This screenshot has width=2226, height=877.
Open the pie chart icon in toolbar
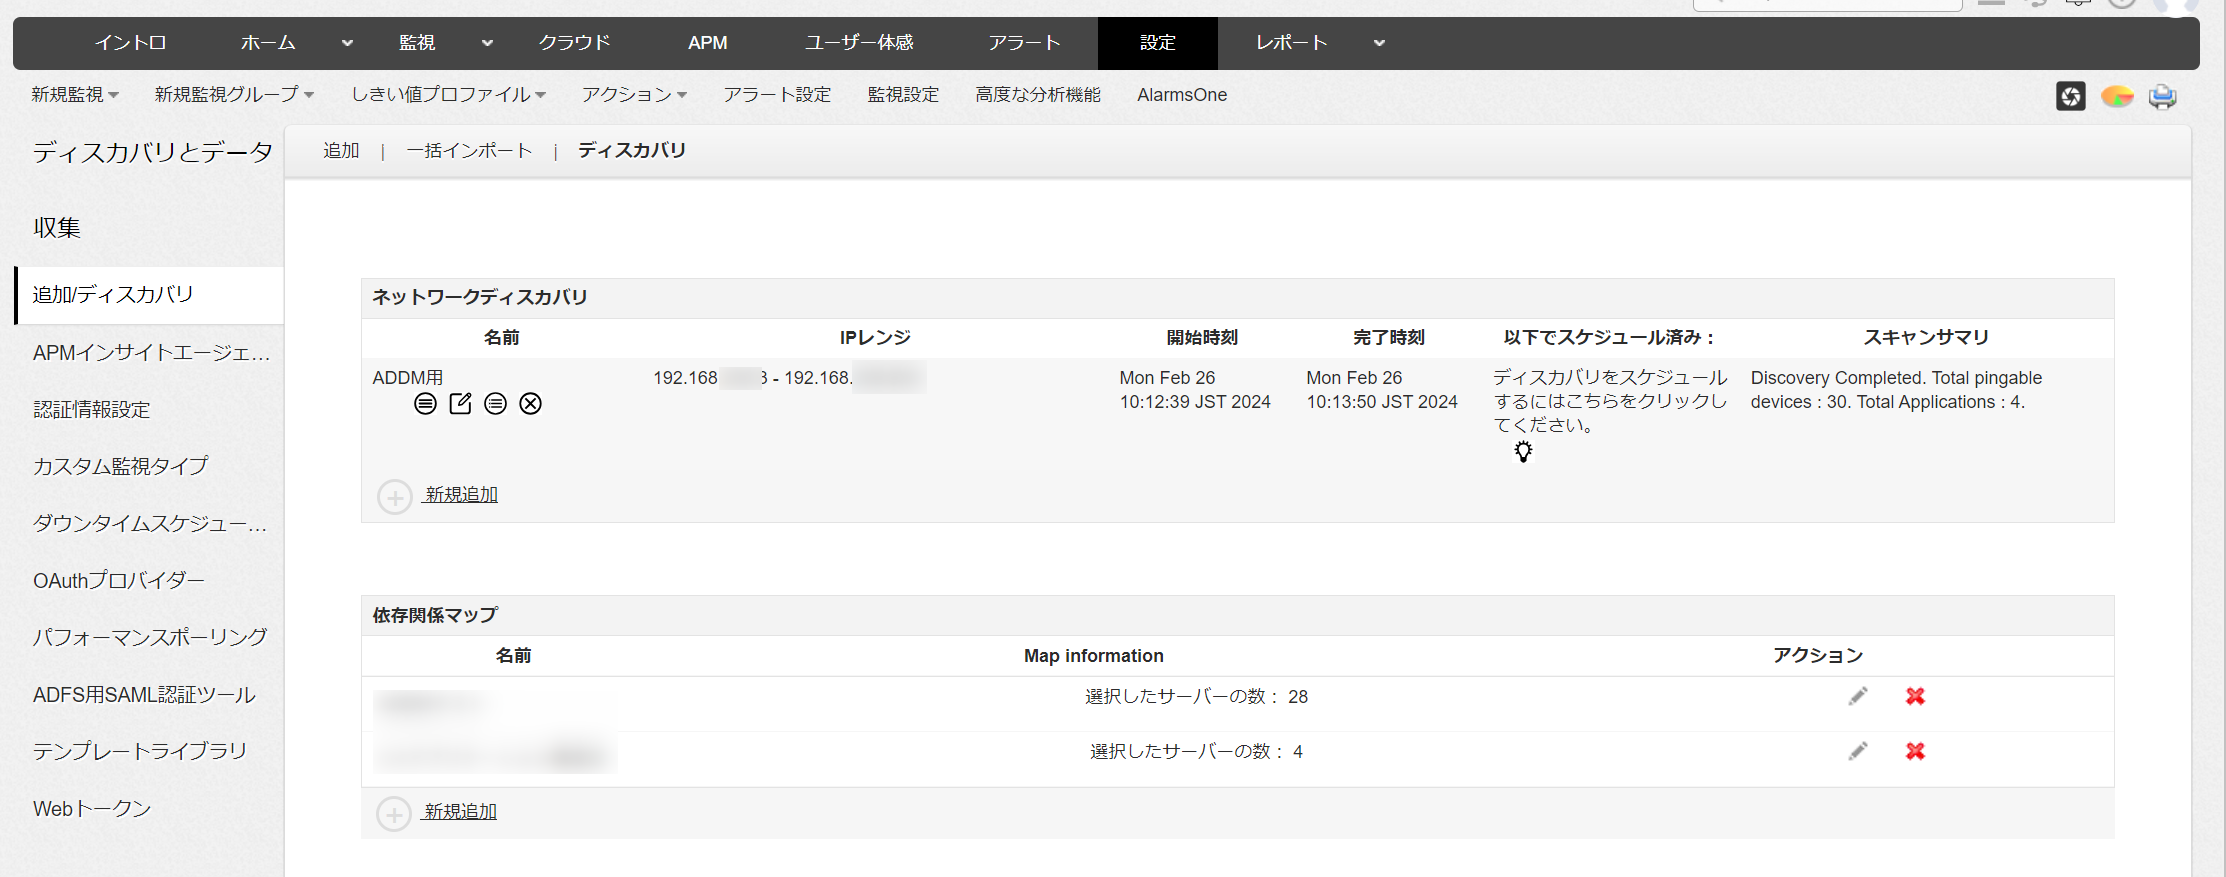(2116, 96)
